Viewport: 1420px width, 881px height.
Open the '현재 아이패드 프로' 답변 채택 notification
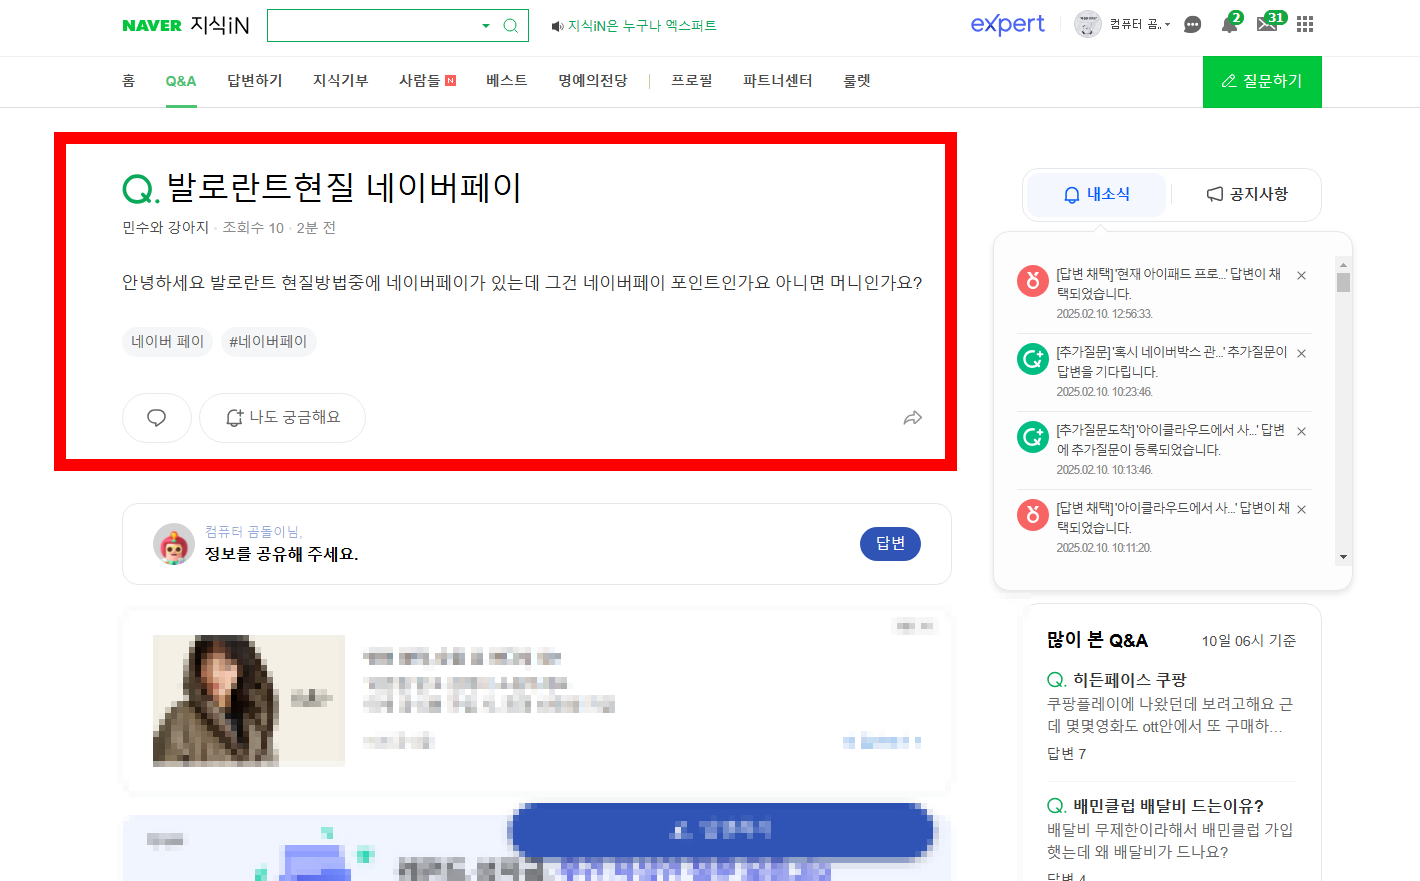coord(1168,284)
